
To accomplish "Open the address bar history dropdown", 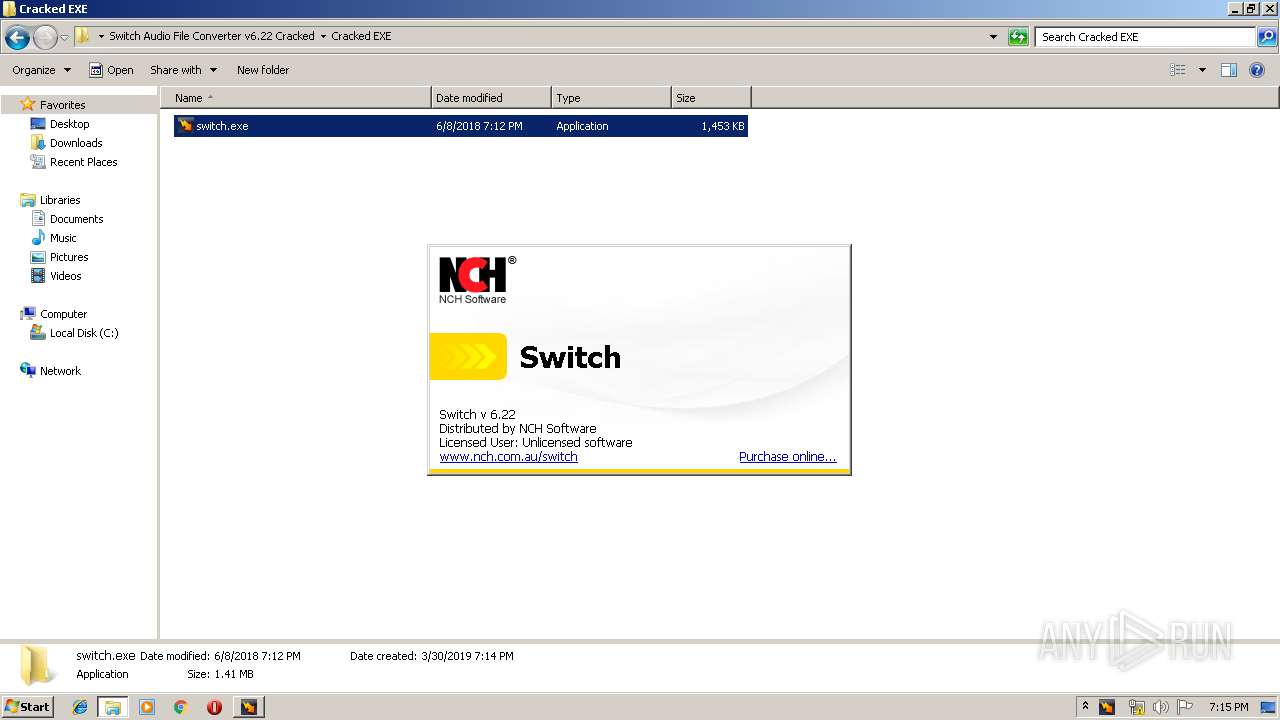I will click(993, 37).
